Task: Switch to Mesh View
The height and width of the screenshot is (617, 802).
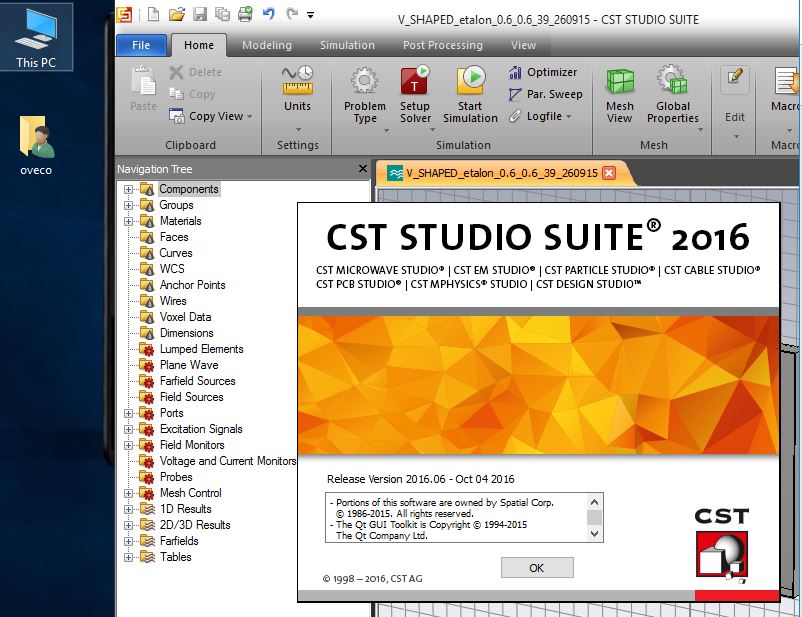Action: tap(620, 95)
